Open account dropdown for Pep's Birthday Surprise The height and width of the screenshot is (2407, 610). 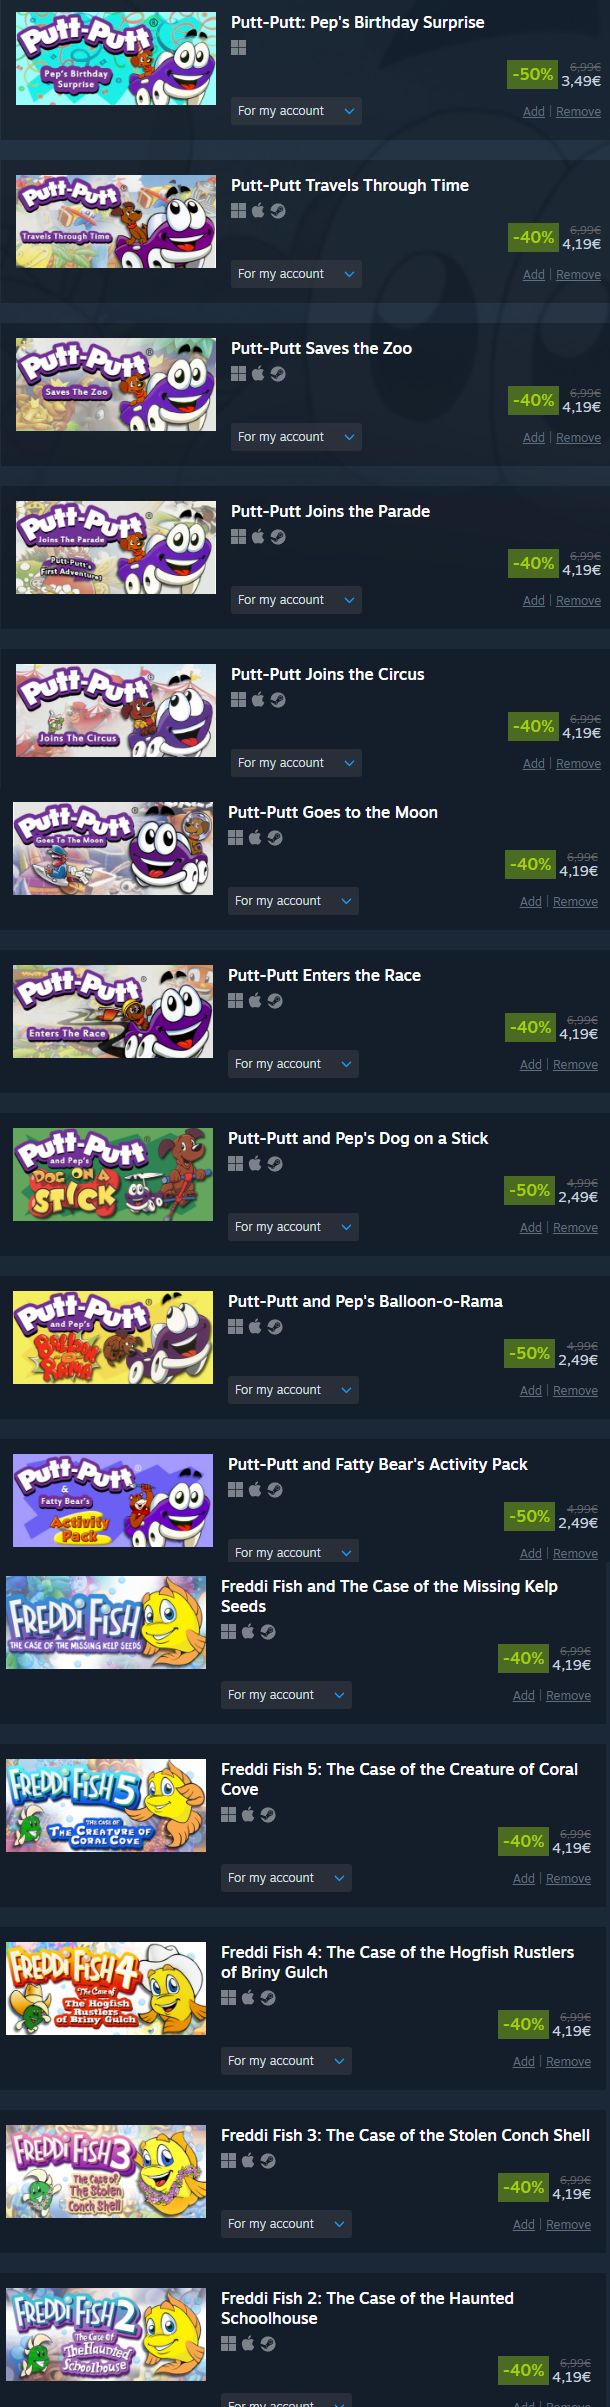296,111
